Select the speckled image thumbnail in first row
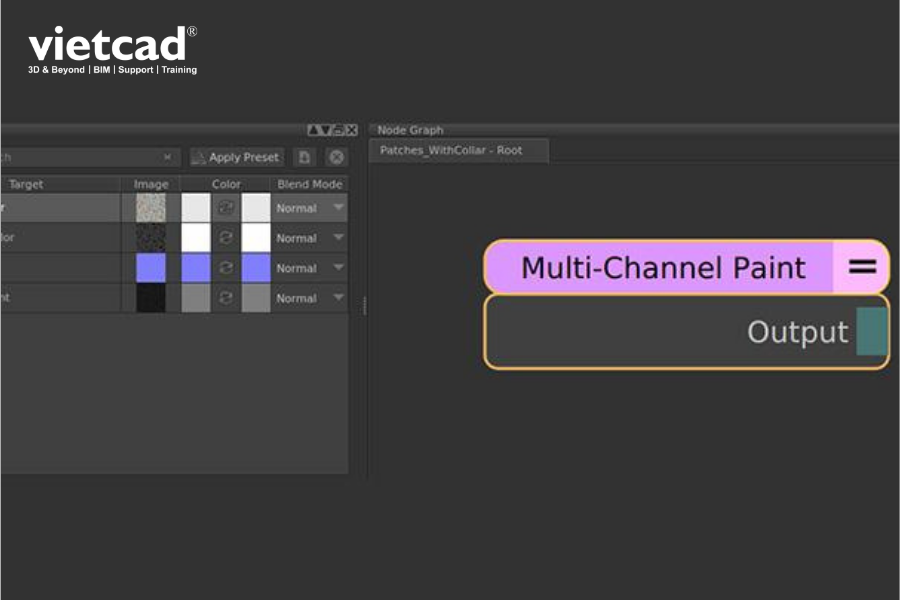This screenshot has width=900, height=600. click(151, 208)
